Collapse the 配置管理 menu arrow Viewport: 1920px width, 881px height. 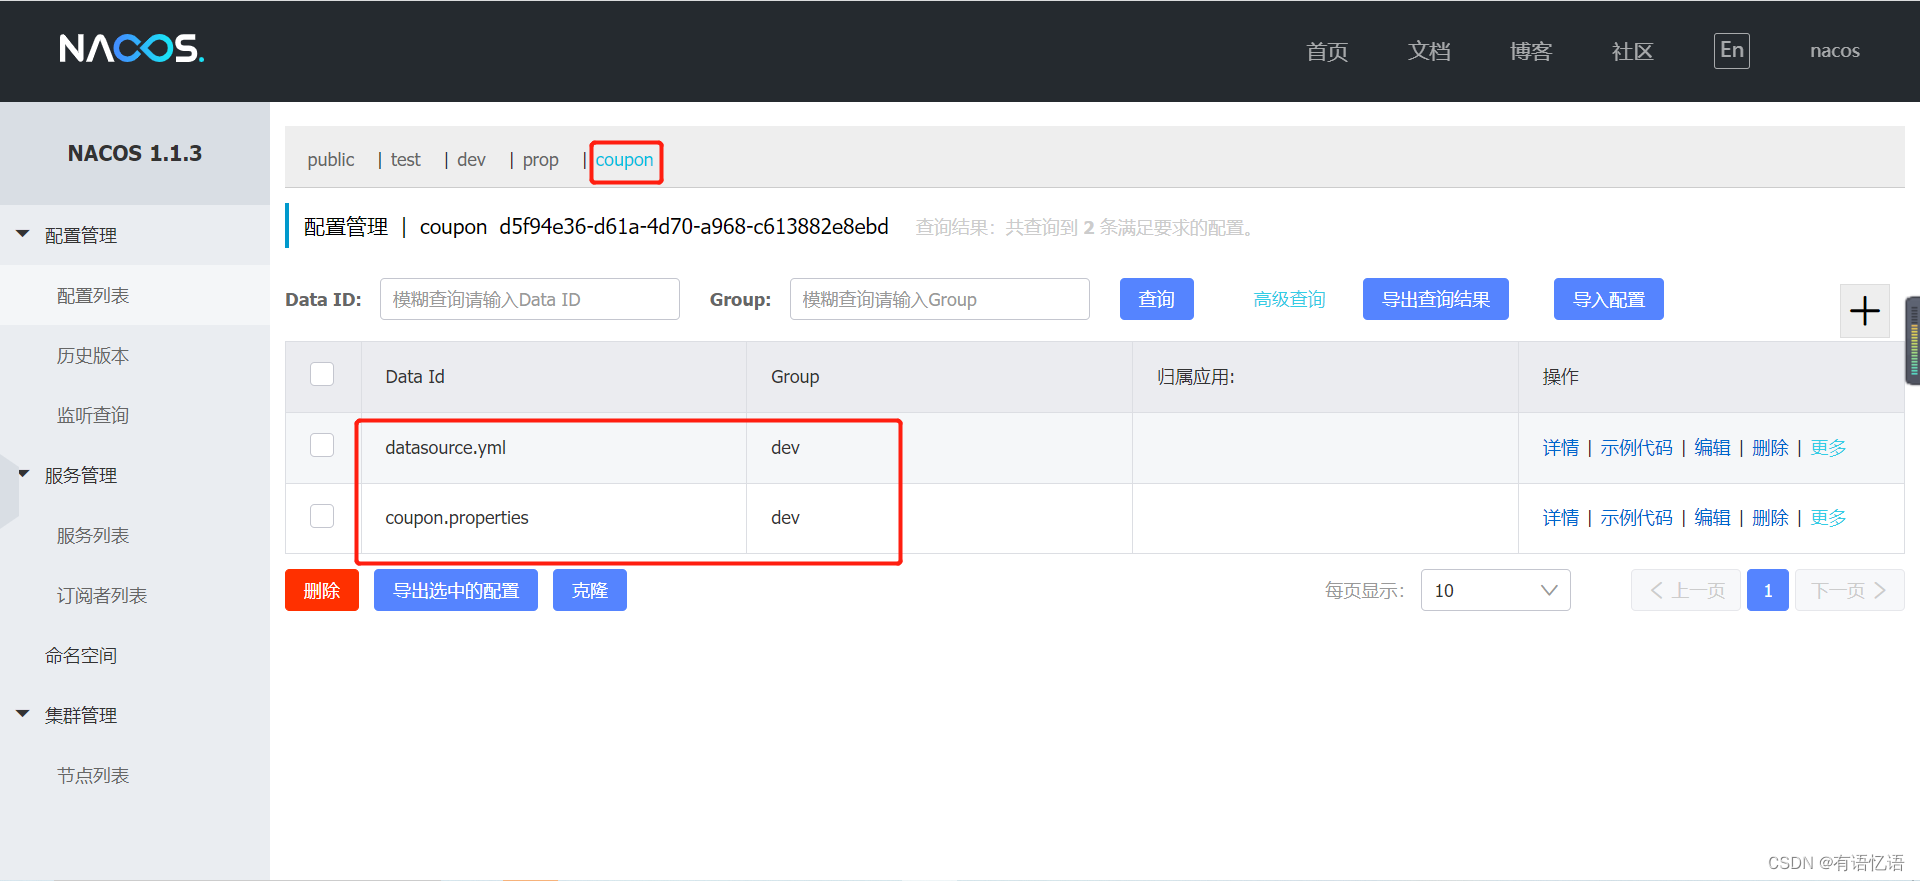[23, 234]
